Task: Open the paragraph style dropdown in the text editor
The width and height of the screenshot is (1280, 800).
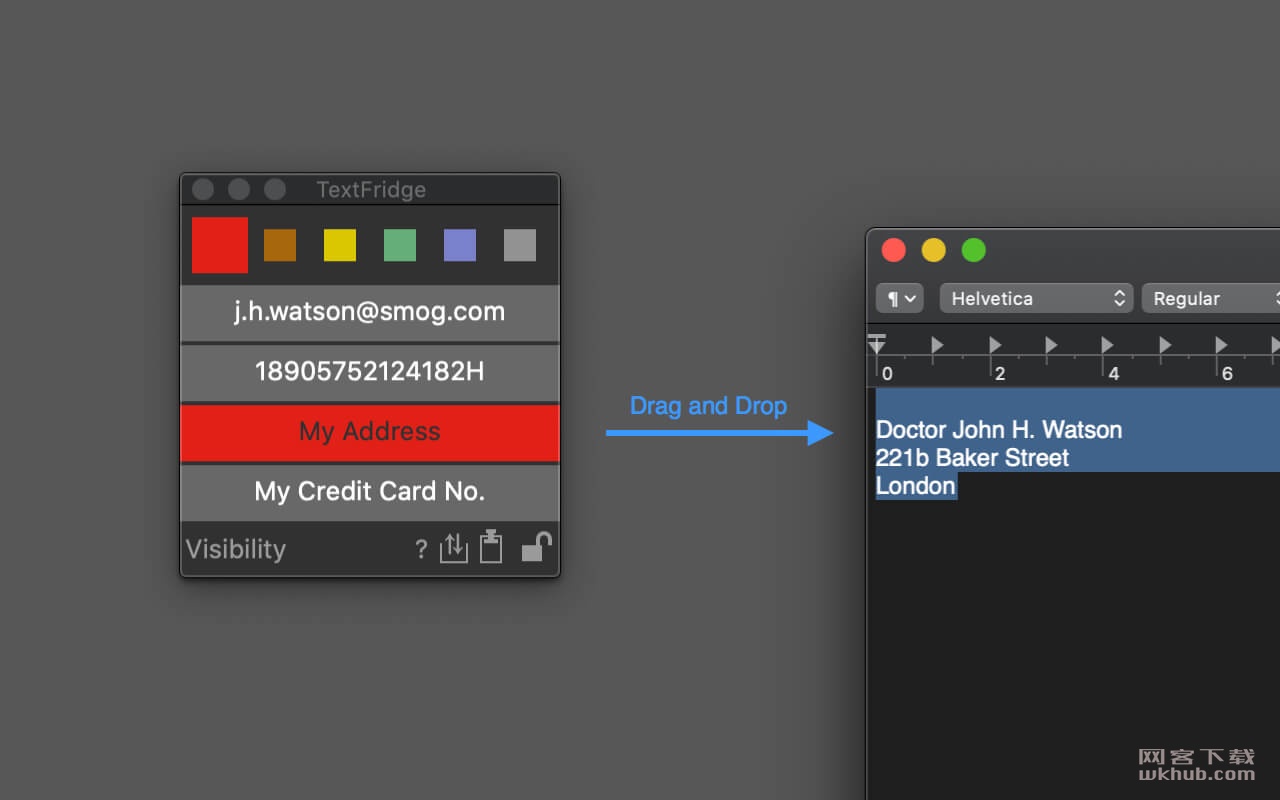Action: (x=899, y=298)
